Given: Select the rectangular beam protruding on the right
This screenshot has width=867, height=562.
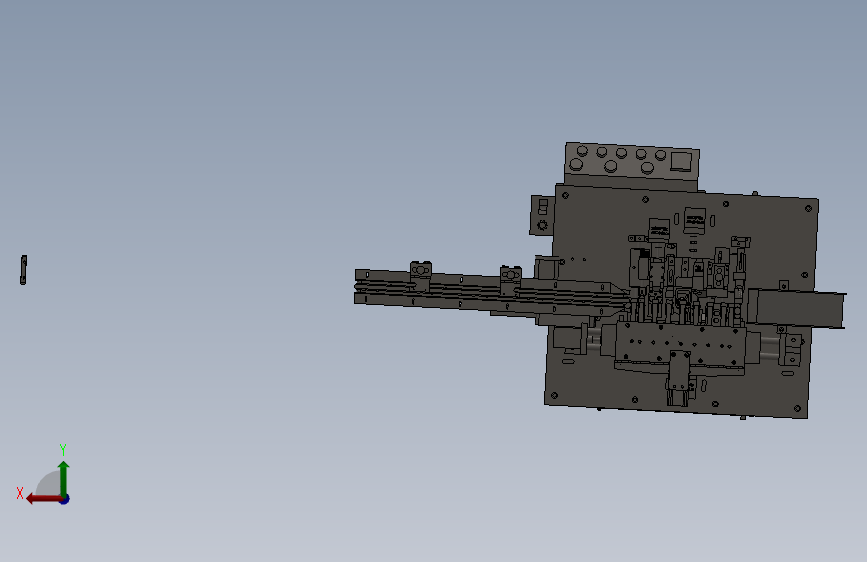Looking at the screenshot, I should pyautogui.click(x=796, y=308).
